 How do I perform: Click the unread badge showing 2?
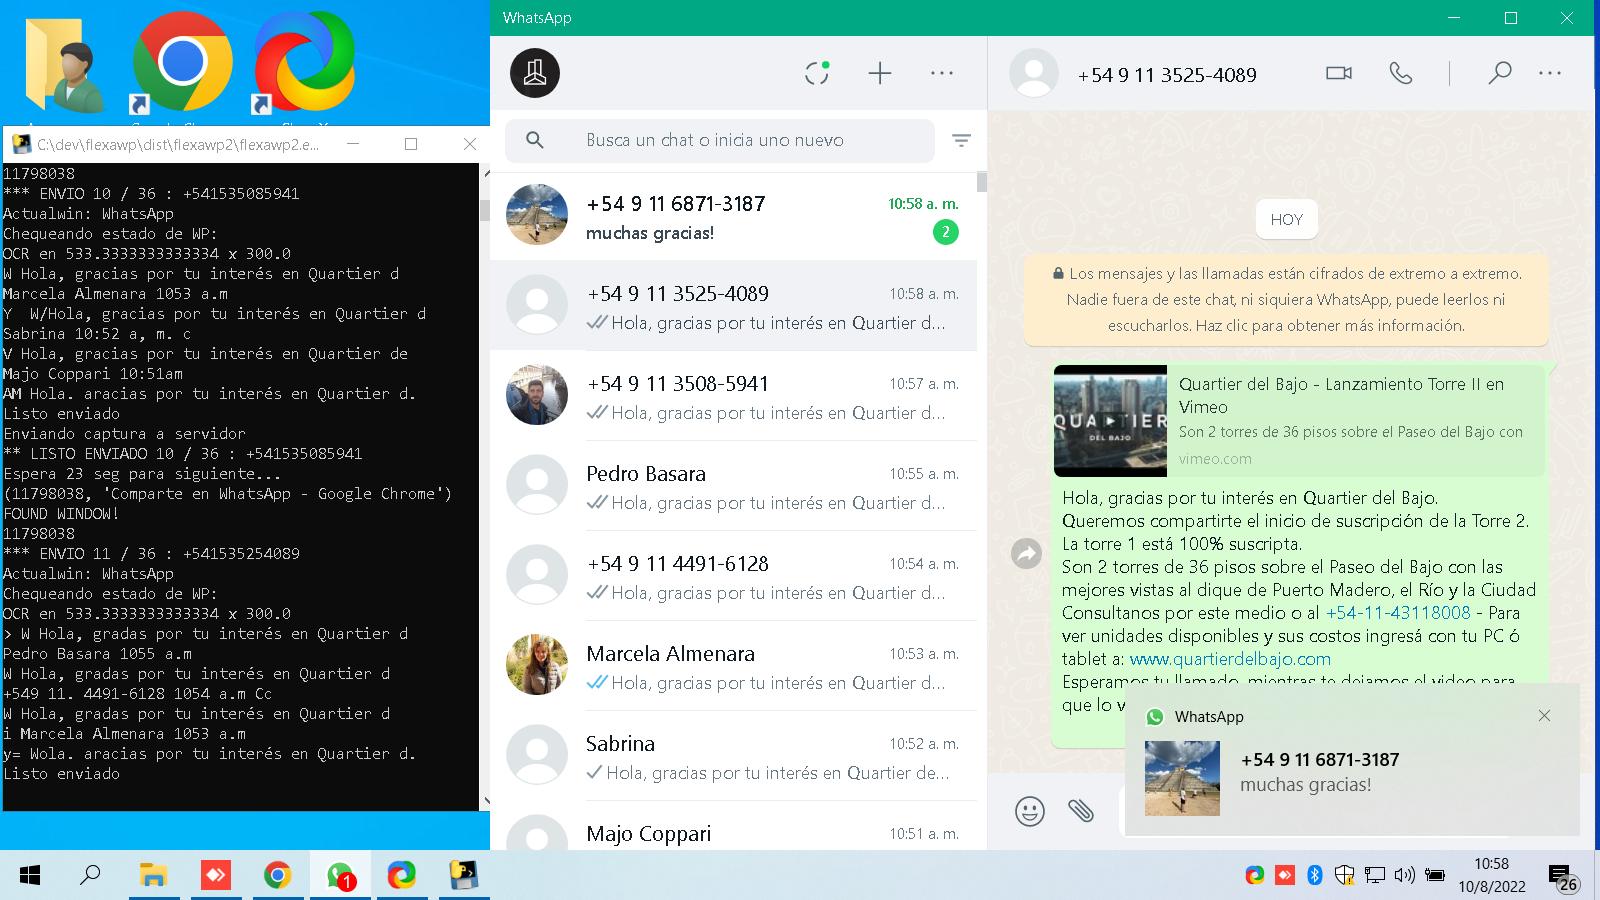coord(945,232)
